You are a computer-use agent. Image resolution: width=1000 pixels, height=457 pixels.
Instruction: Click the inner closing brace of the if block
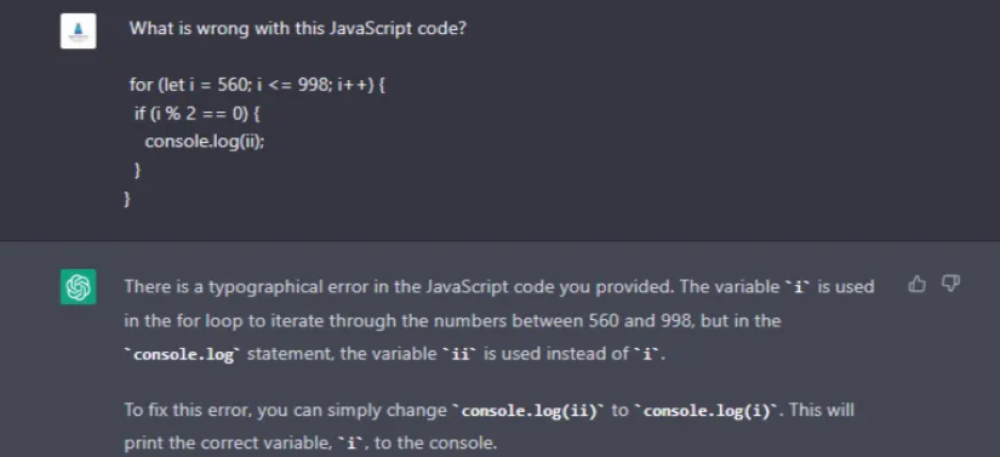click(137, 170)
